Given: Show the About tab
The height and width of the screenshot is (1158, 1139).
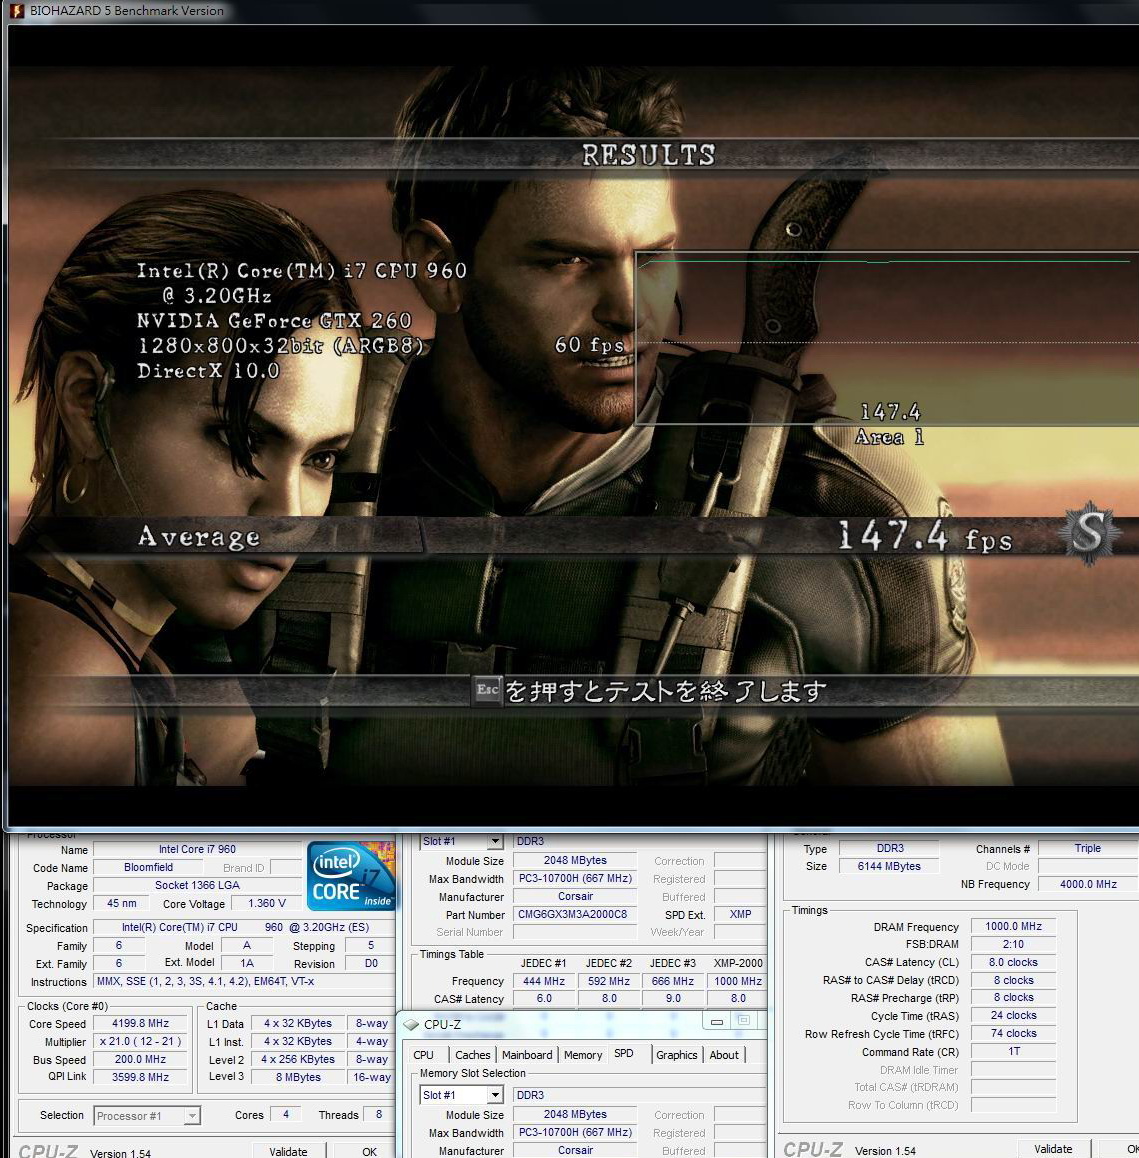Looking at the screenshot, I should pyautogui.click(x=724, y=1055).
